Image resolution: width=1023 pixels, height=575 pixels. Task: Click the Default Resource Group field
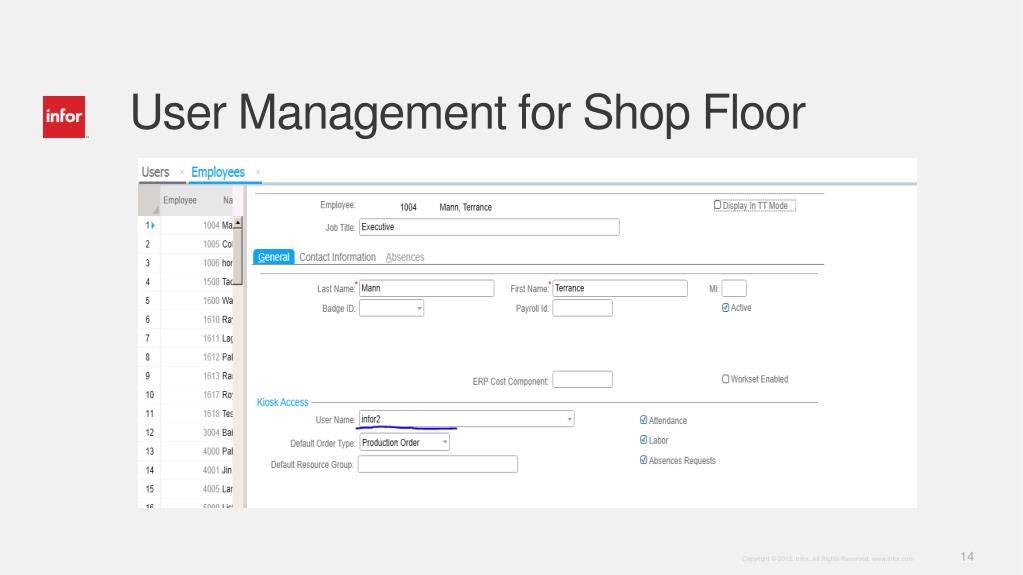click(438, 464)
